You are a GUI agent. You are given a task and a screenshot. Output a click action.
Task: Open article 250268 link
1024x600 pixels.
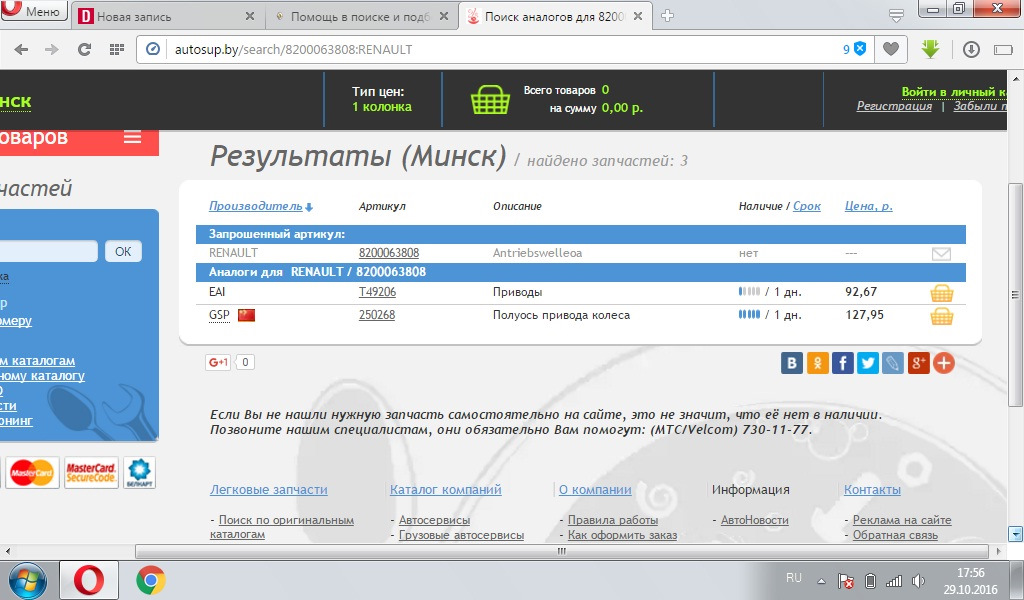click(377, 315)
